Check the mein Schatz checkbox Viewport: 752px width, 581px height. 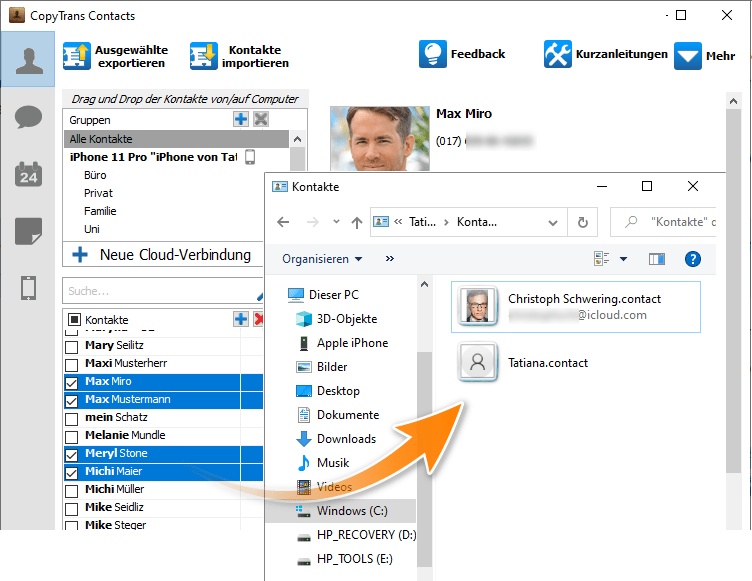tap(71, 419)
